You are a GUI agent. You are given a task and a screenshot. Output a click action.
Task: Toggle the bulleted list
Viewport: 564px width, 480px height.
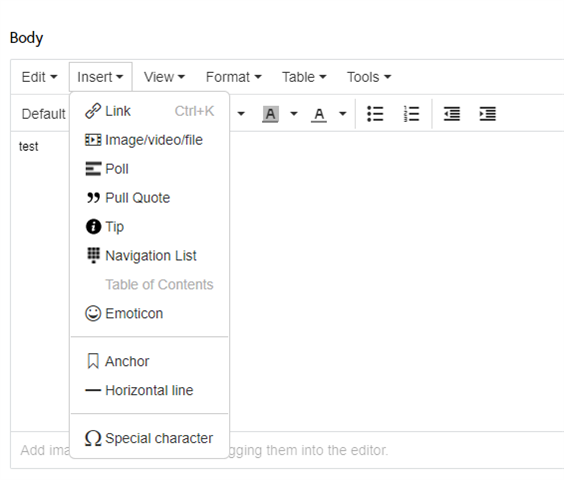click(375, 114)
